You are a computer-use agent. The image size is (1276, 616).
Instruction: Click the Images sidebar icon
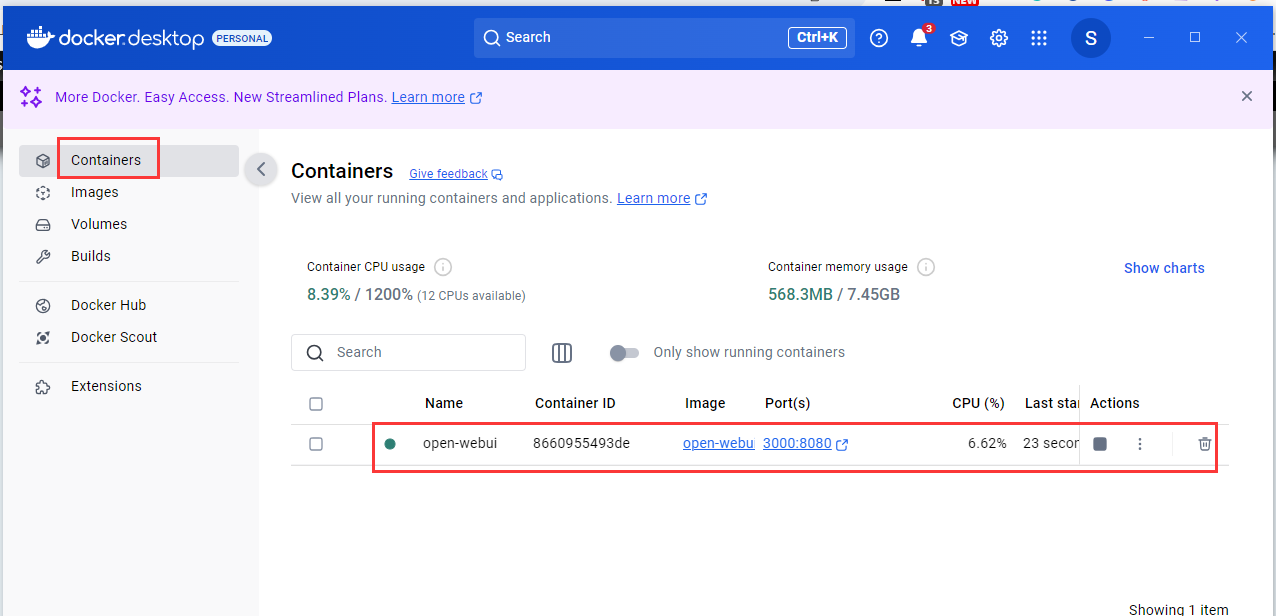tap(43, 192)
